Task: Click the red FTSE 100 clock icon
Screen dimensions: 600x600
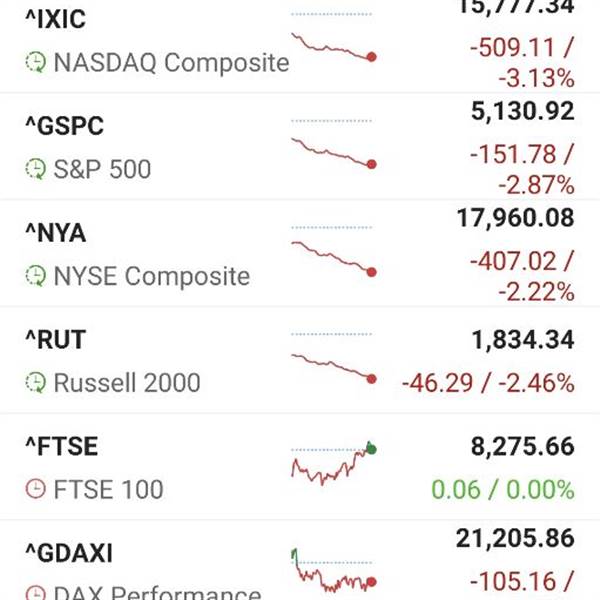Action: [x=36, y=489]
